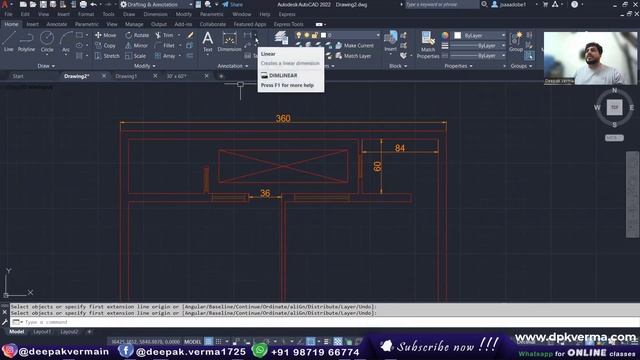This screenshot has height=360, width=640.
Task: Open the Insert ribbon tab
Action: click(x=32, y=24)
